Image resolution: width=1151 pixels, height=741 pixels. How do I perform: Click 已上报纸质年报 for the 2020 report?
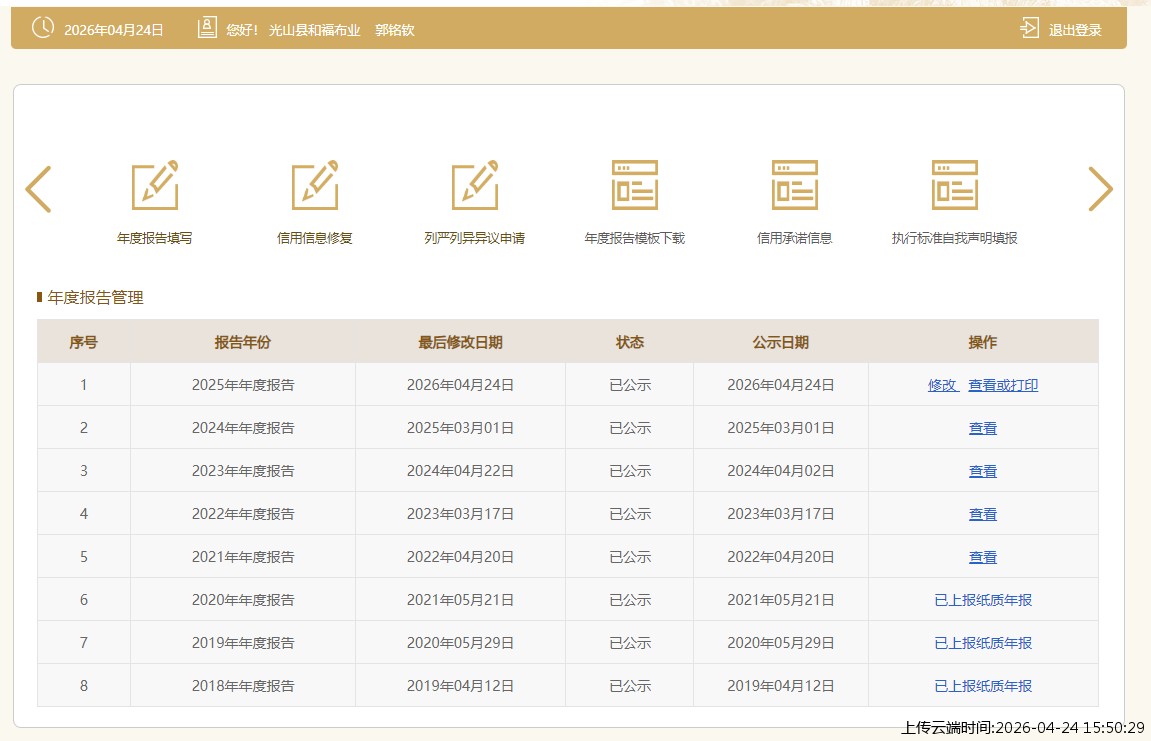983,600
